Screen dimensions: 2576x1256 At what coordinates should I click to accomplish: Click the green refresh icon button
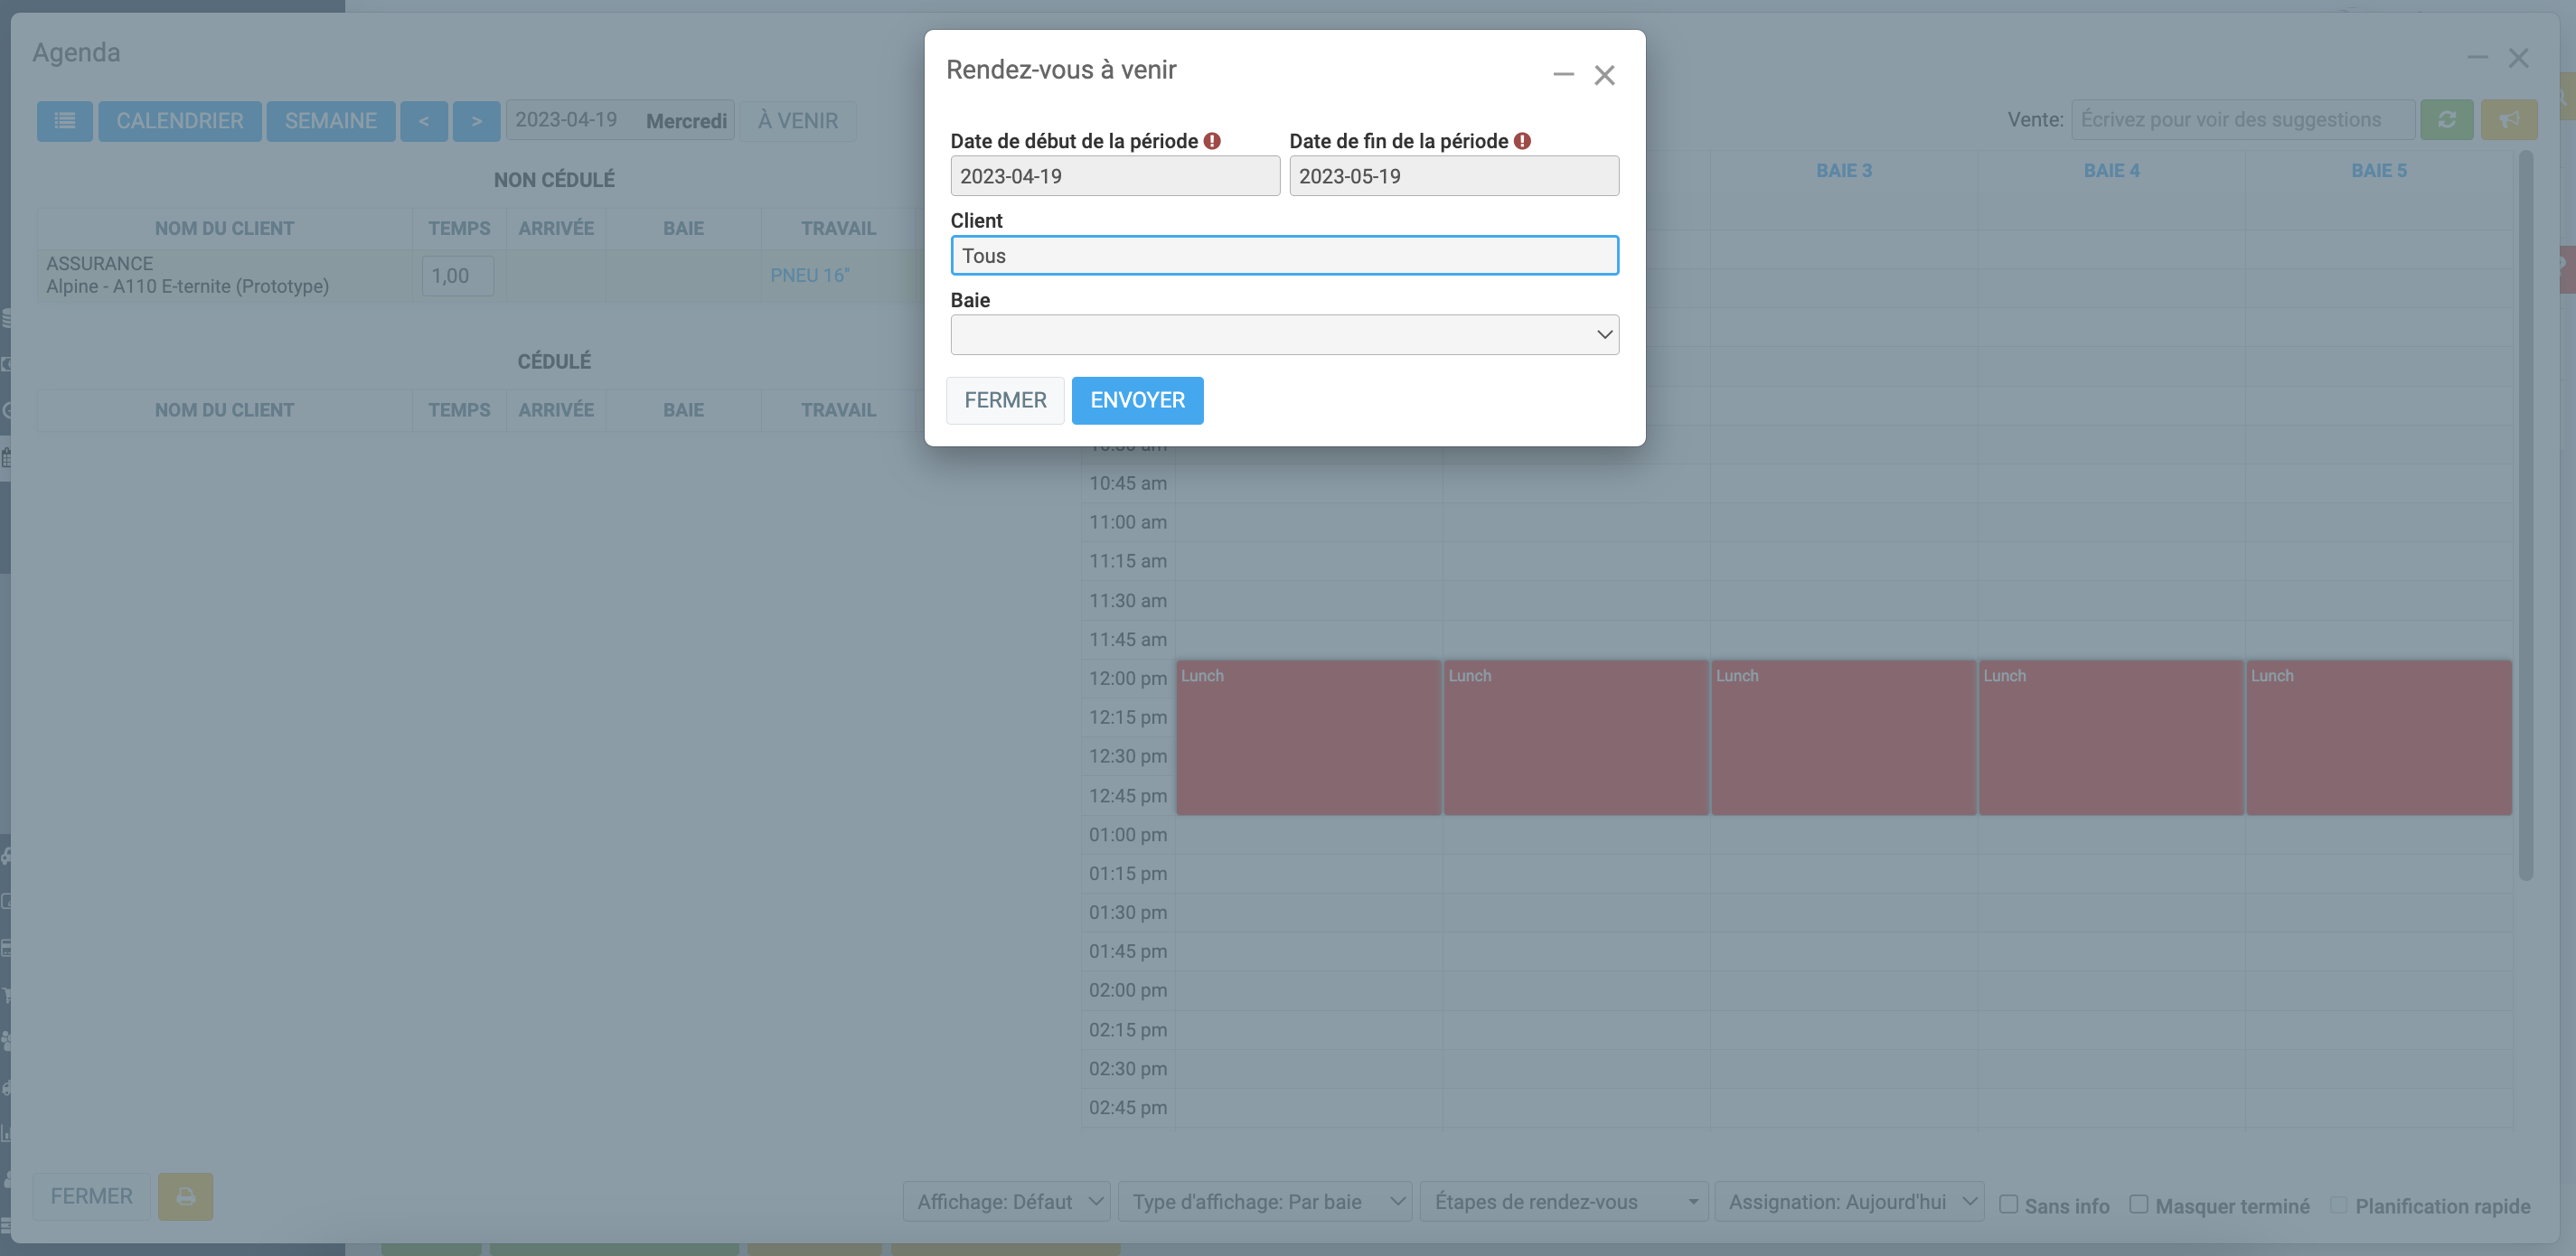coord(2446,120)
